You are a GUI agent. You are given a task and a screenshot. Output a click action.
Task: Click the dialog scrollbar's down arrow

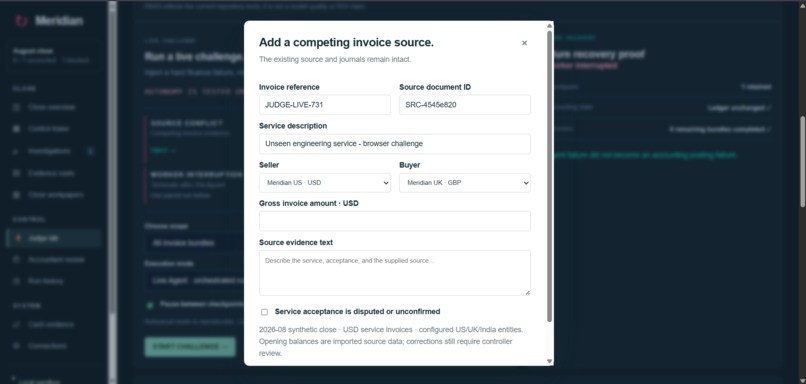click(549, 361)
